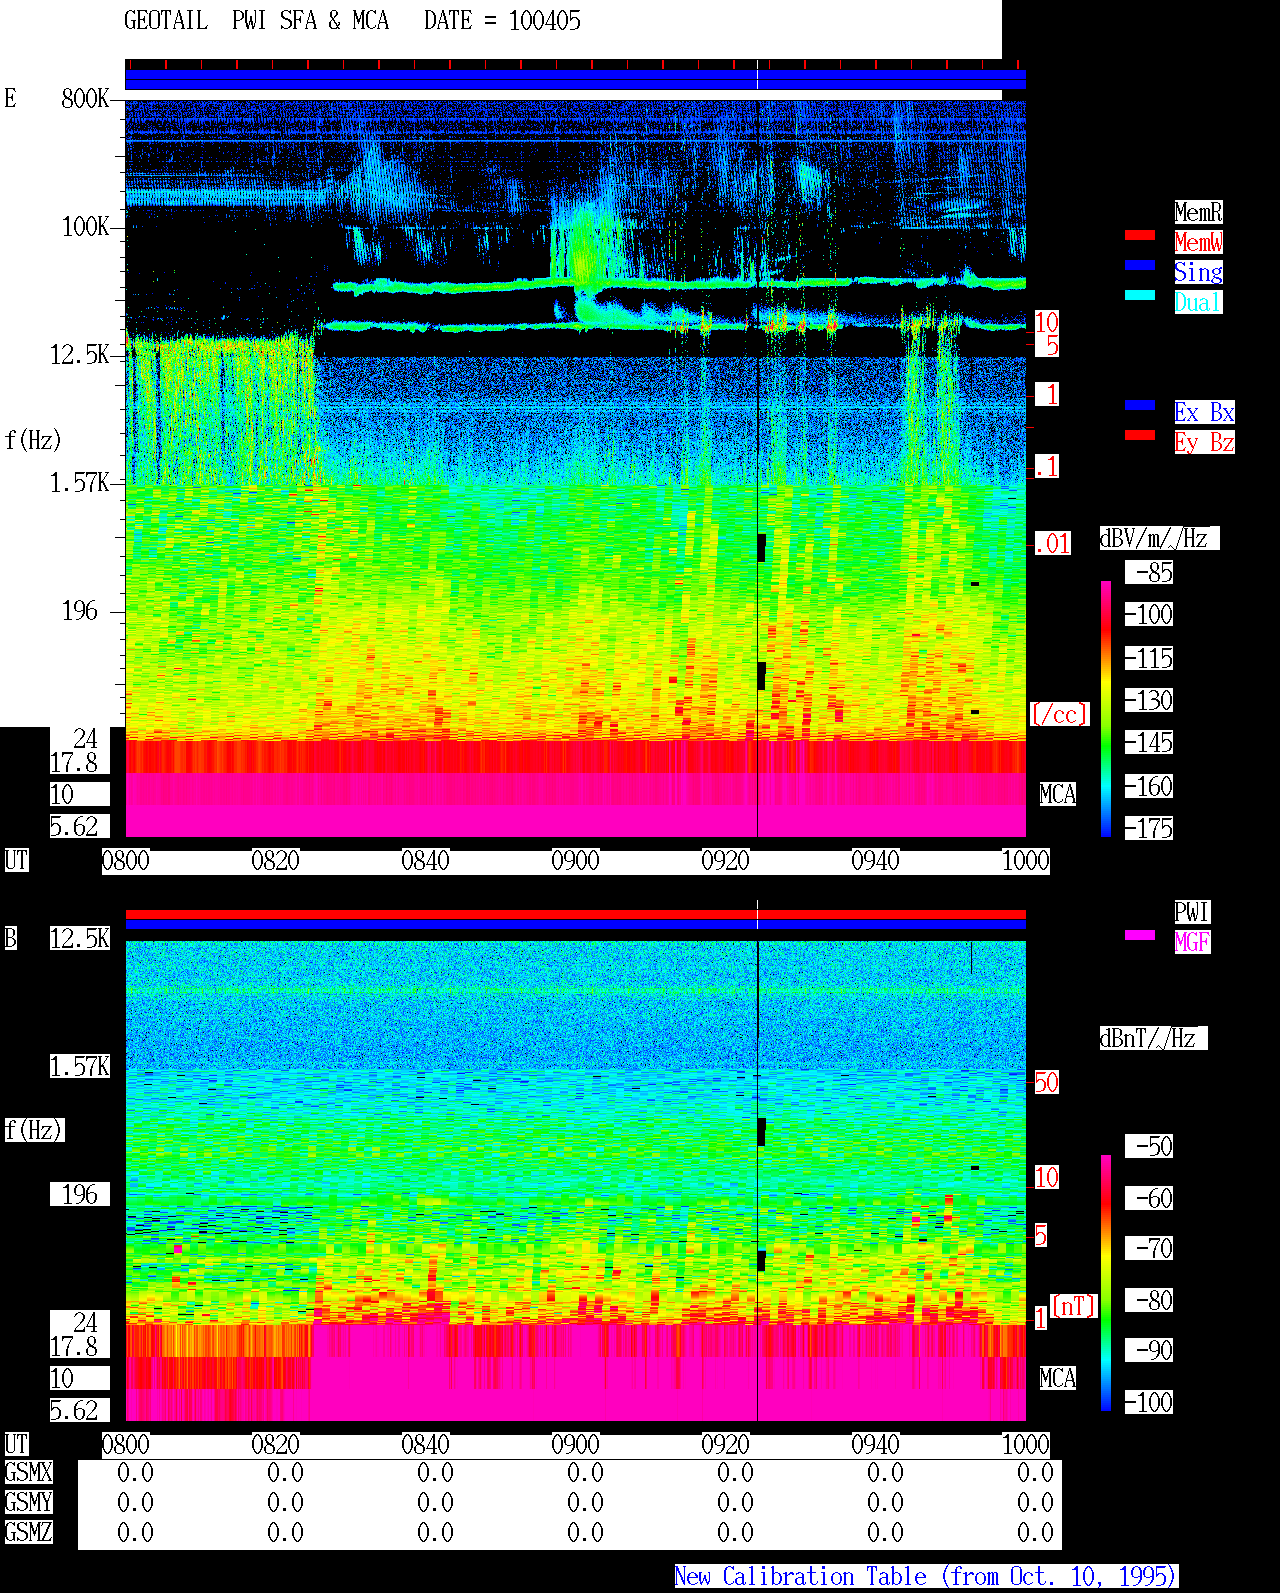1280x1593 pixels.
Task: Select the MemW legend label
Action: [x=1198, y=242]
